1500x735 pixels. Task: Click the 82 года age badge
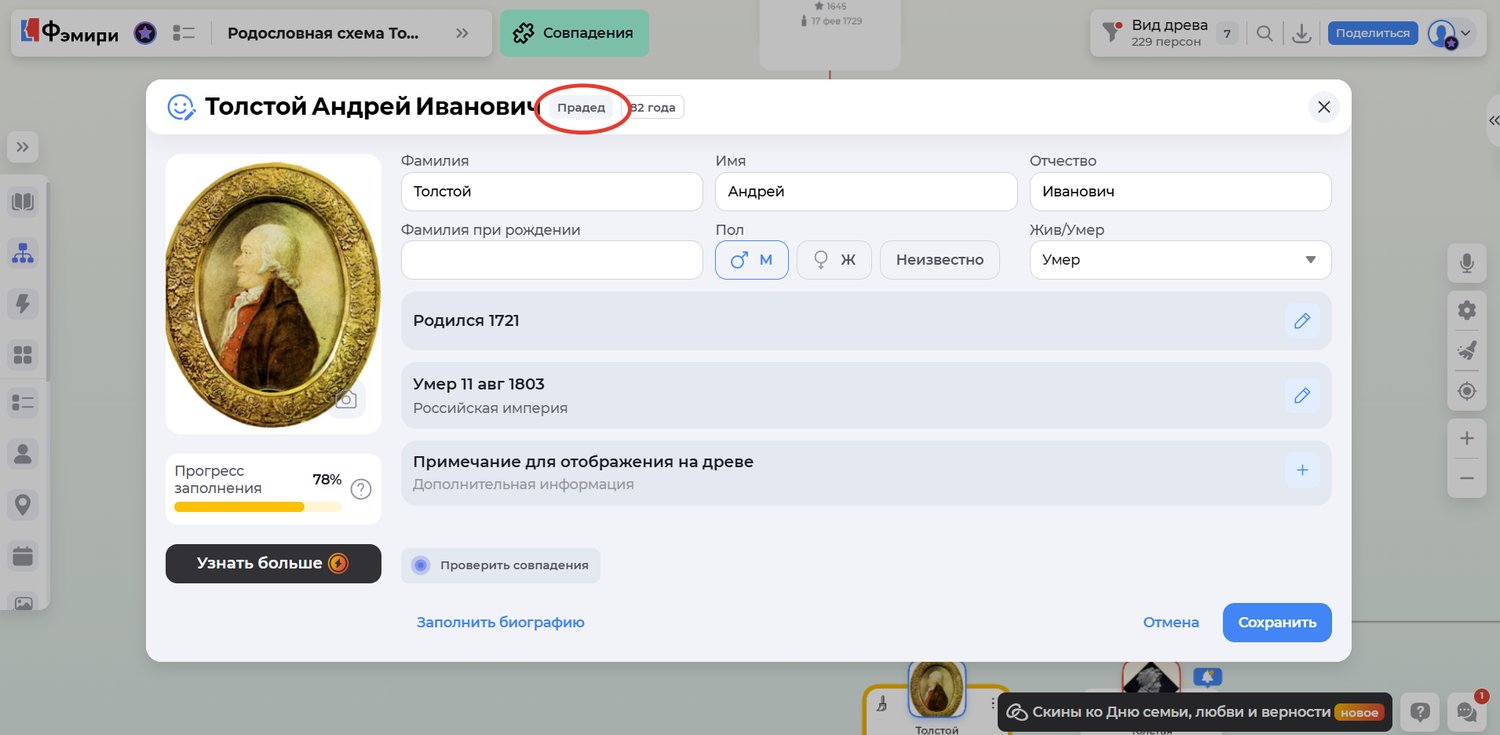[655, 108]
